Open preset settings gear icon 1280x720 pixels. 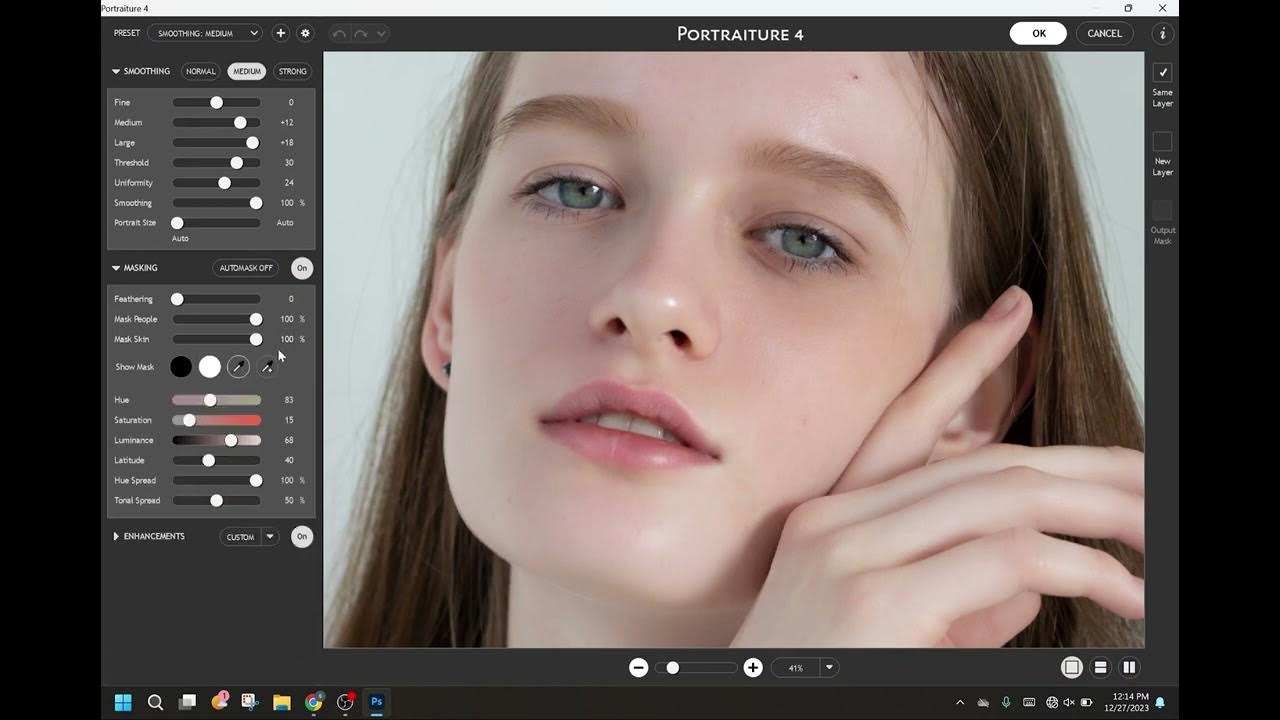[x=305, y=33]
